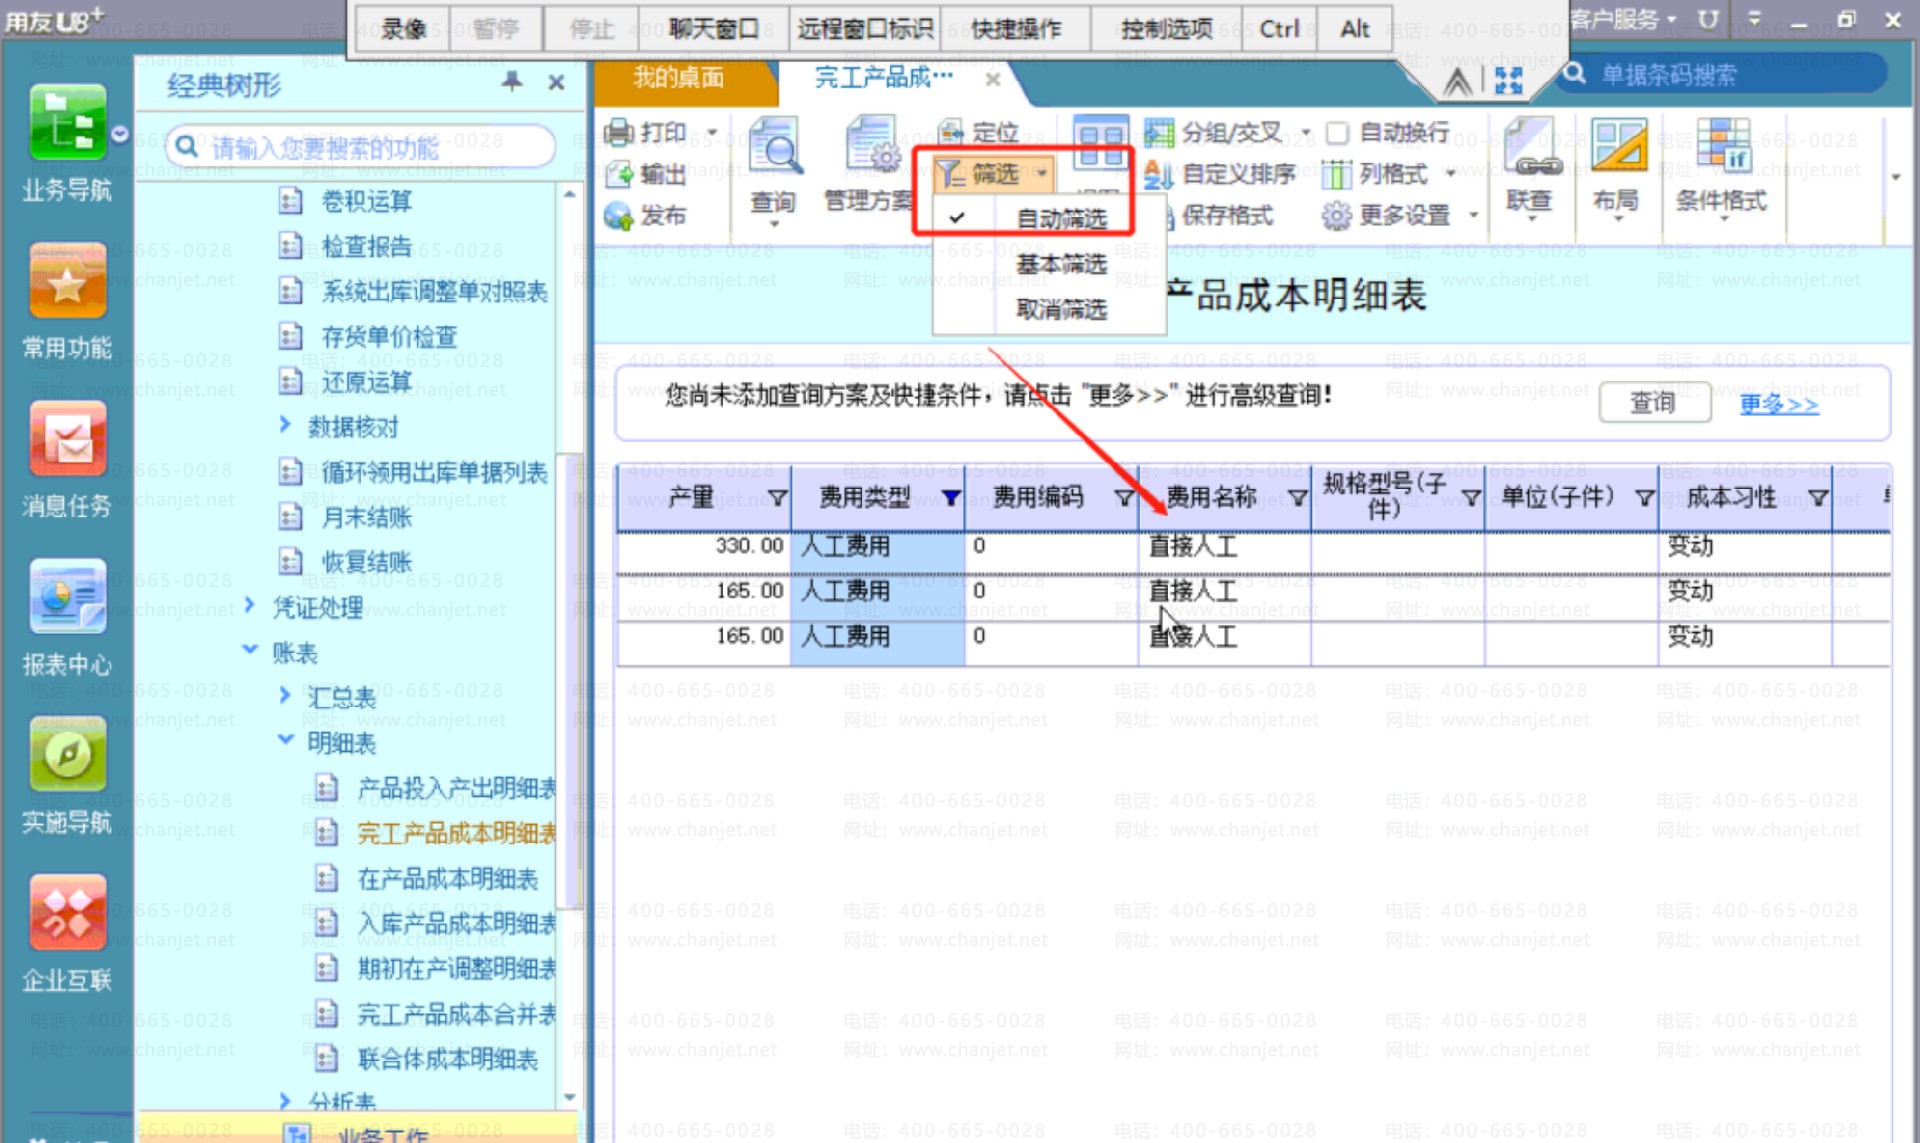1920x1143 pixels.
Task: Open the 费用类型 column filter dropdown
Action: pyautogui.click(x=950, y=498)
